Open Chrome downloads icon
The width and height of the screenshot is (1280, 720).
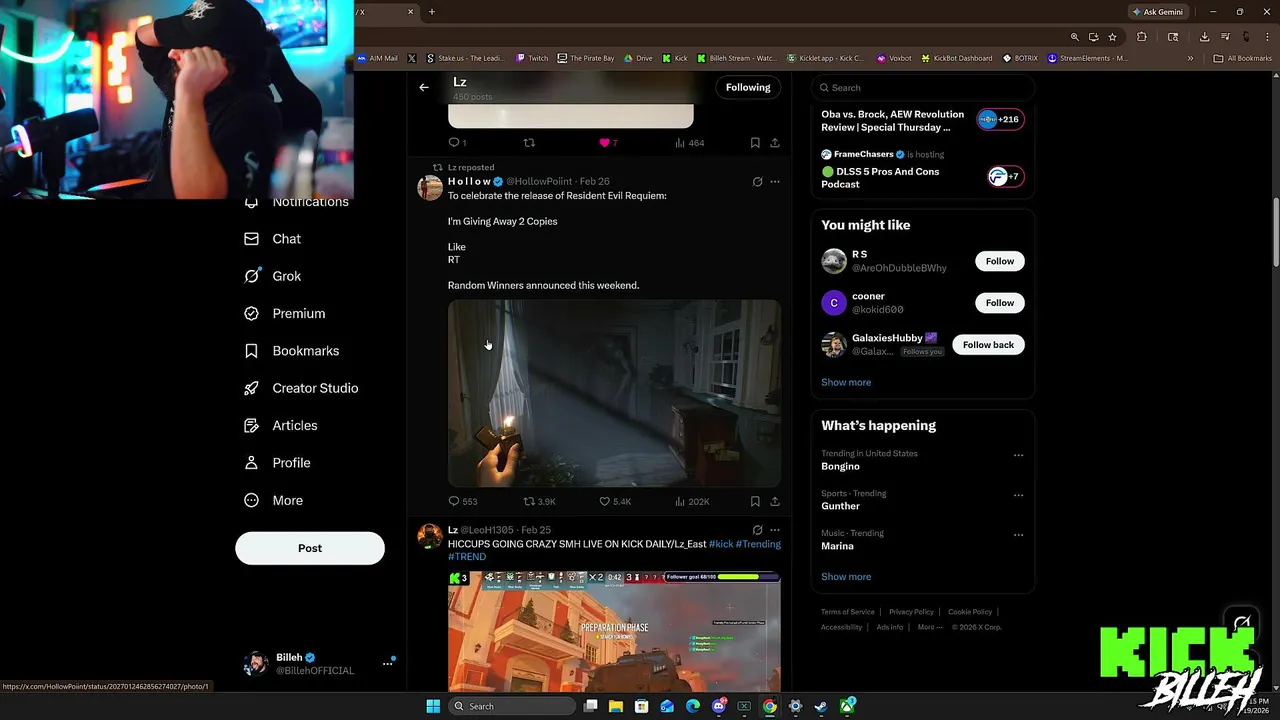[x=1205, y=37]
